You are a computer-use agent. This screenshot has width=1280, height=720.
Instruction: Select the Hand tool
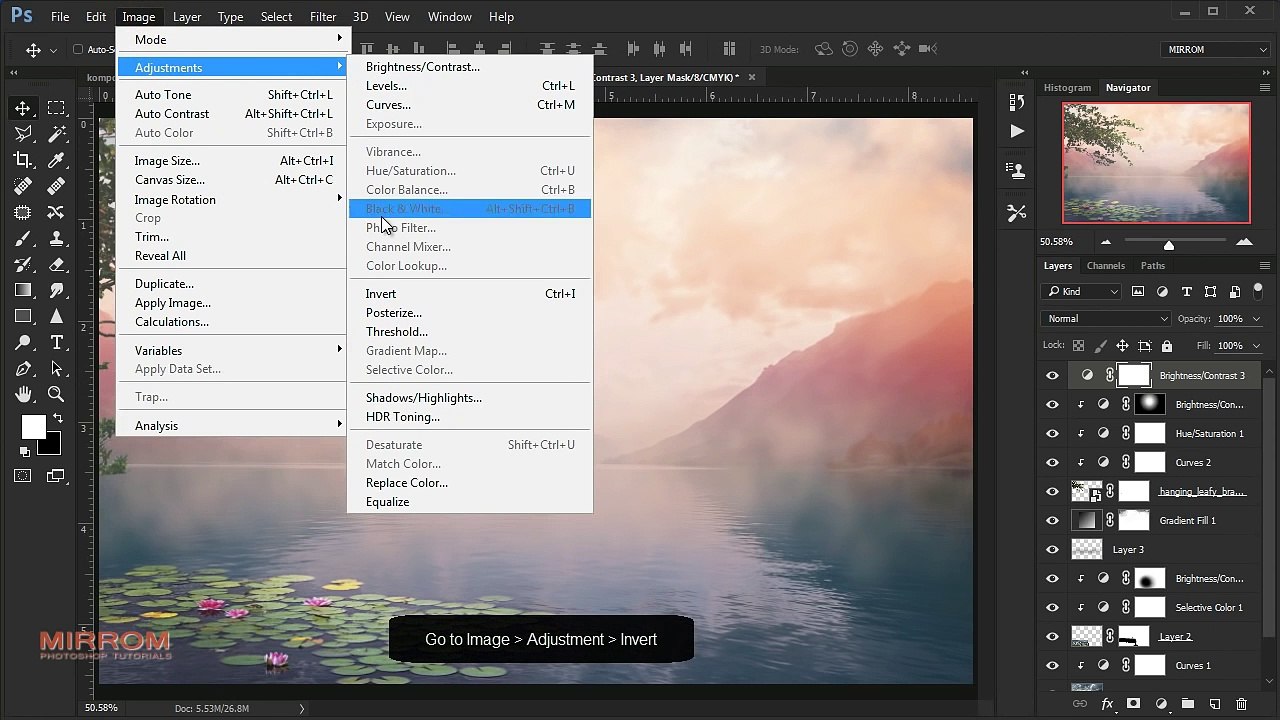22,394
